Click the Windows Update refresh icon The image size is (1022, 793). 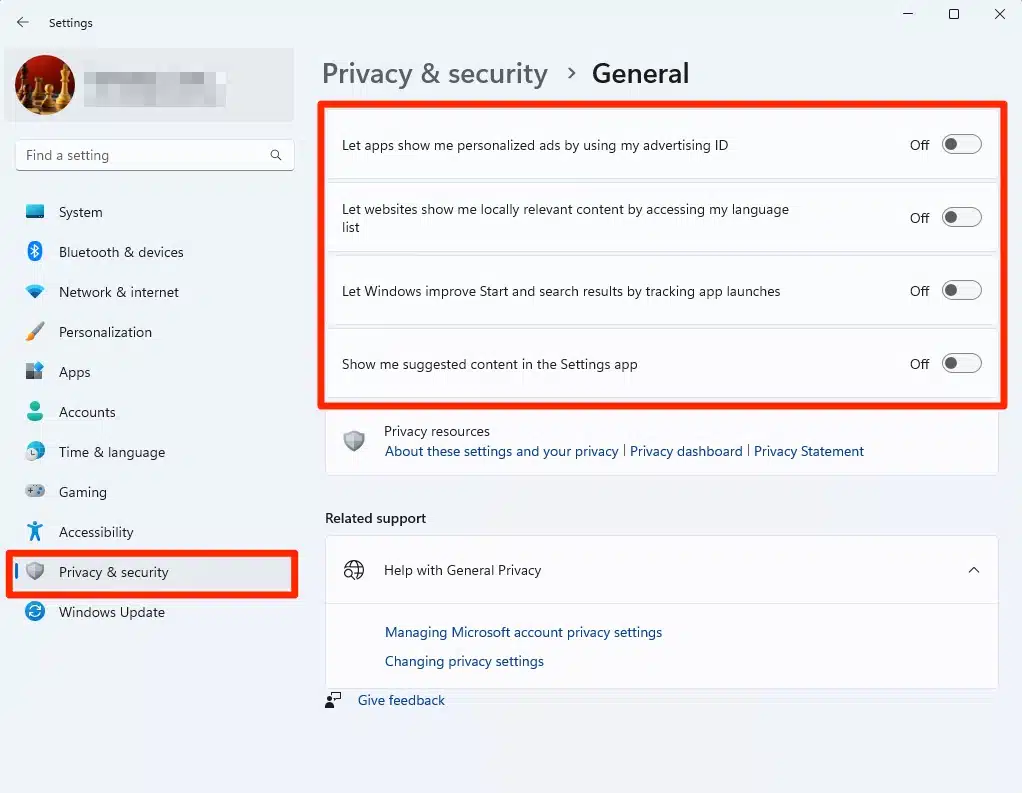click(35, 611)
